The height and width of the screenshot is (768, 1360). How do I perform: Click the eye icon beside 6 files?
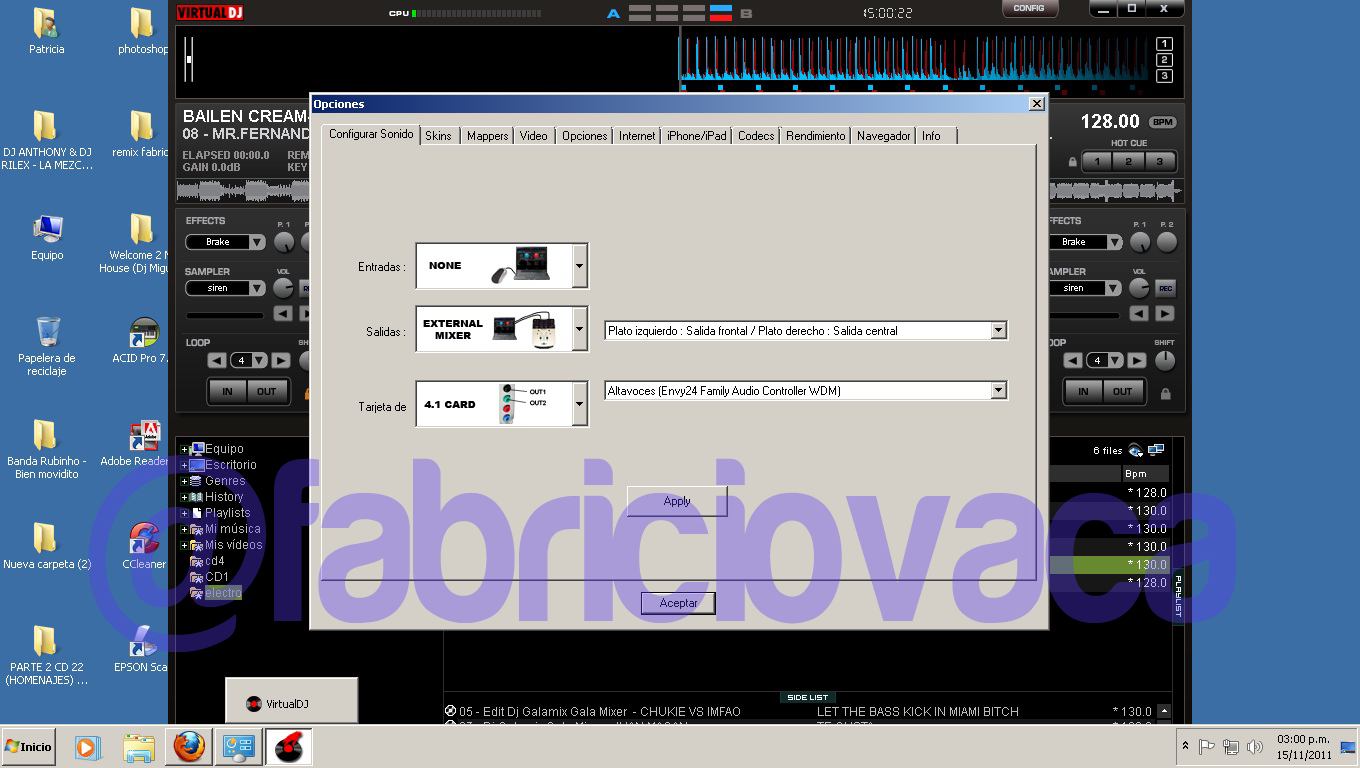coord(1136,451)
